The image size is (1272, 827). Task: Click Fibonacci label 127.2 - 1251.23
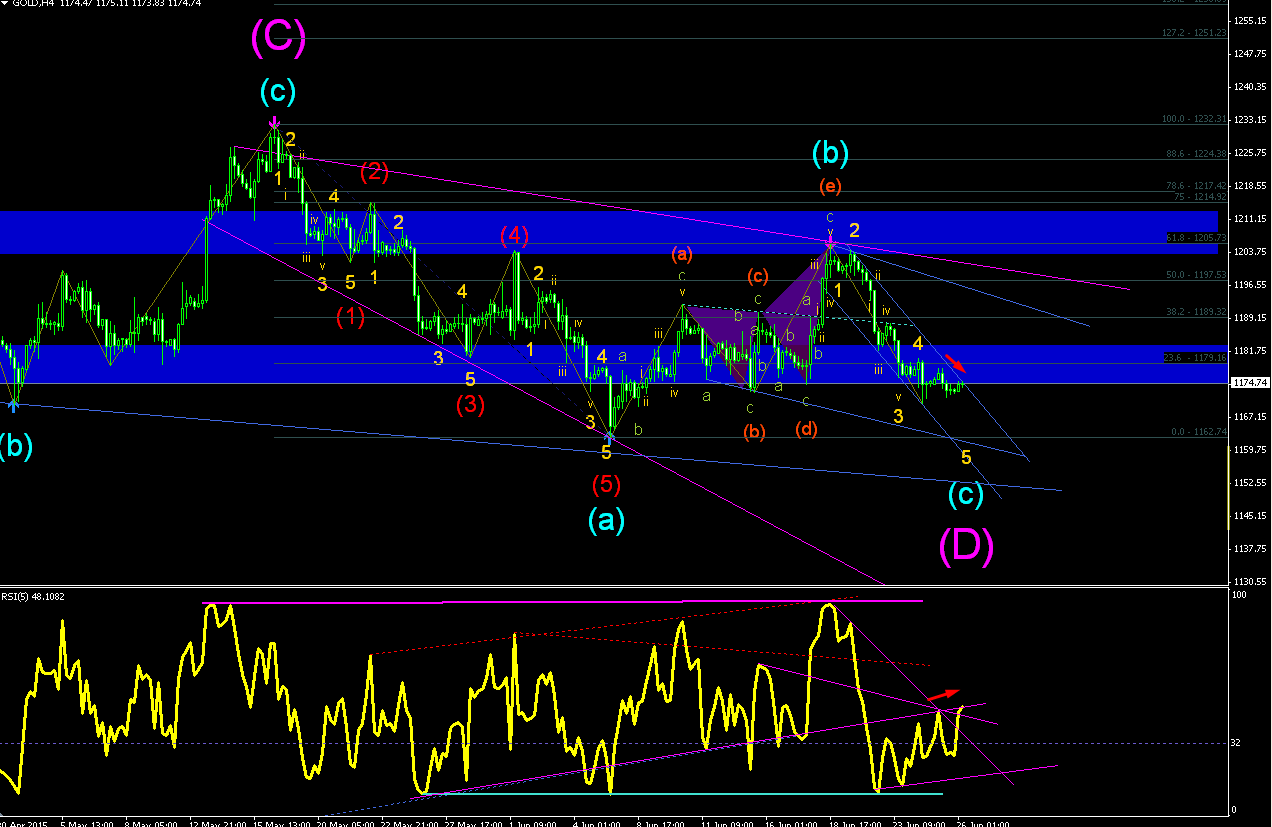(1195, 33)
